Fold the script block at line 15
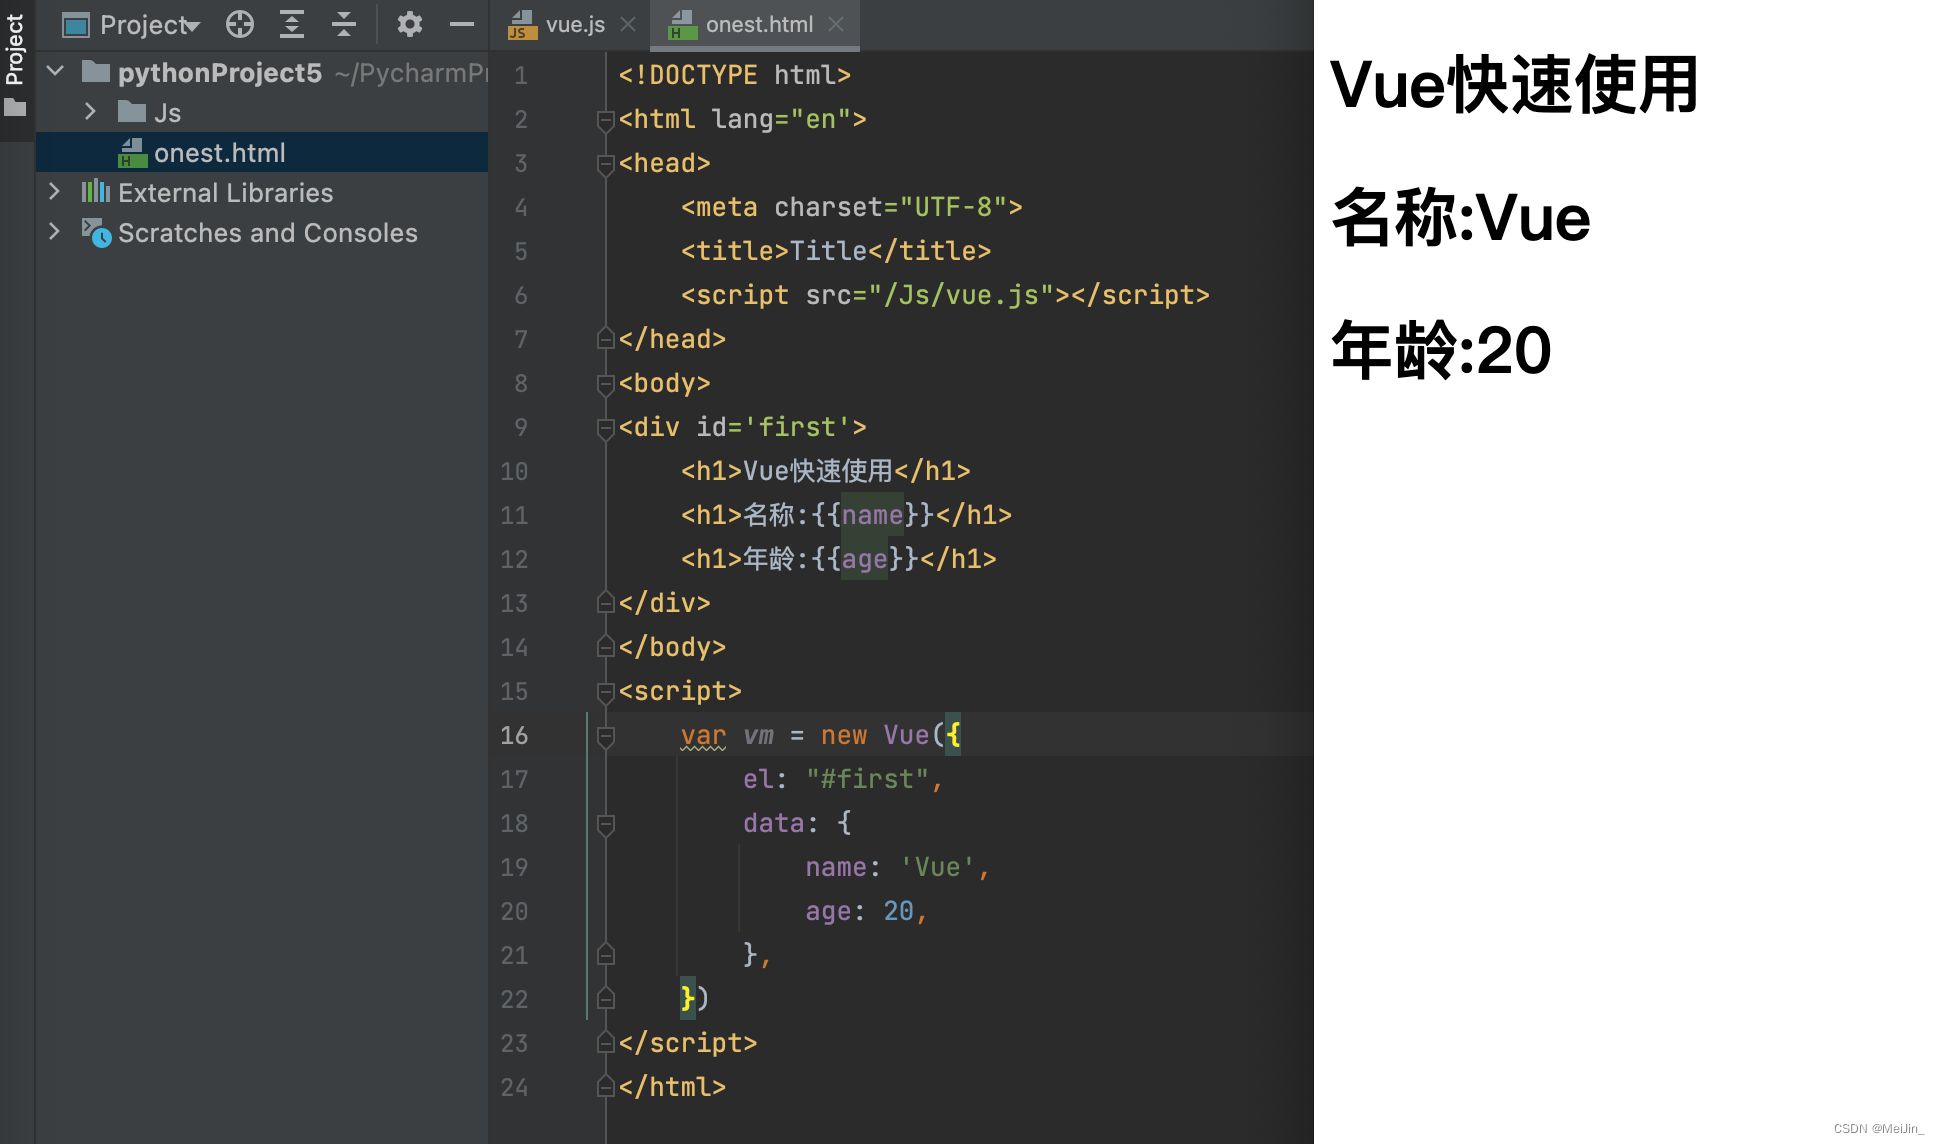This screenshot has width=1940, height=1144. pyautogui.click(x=605, y=692)
